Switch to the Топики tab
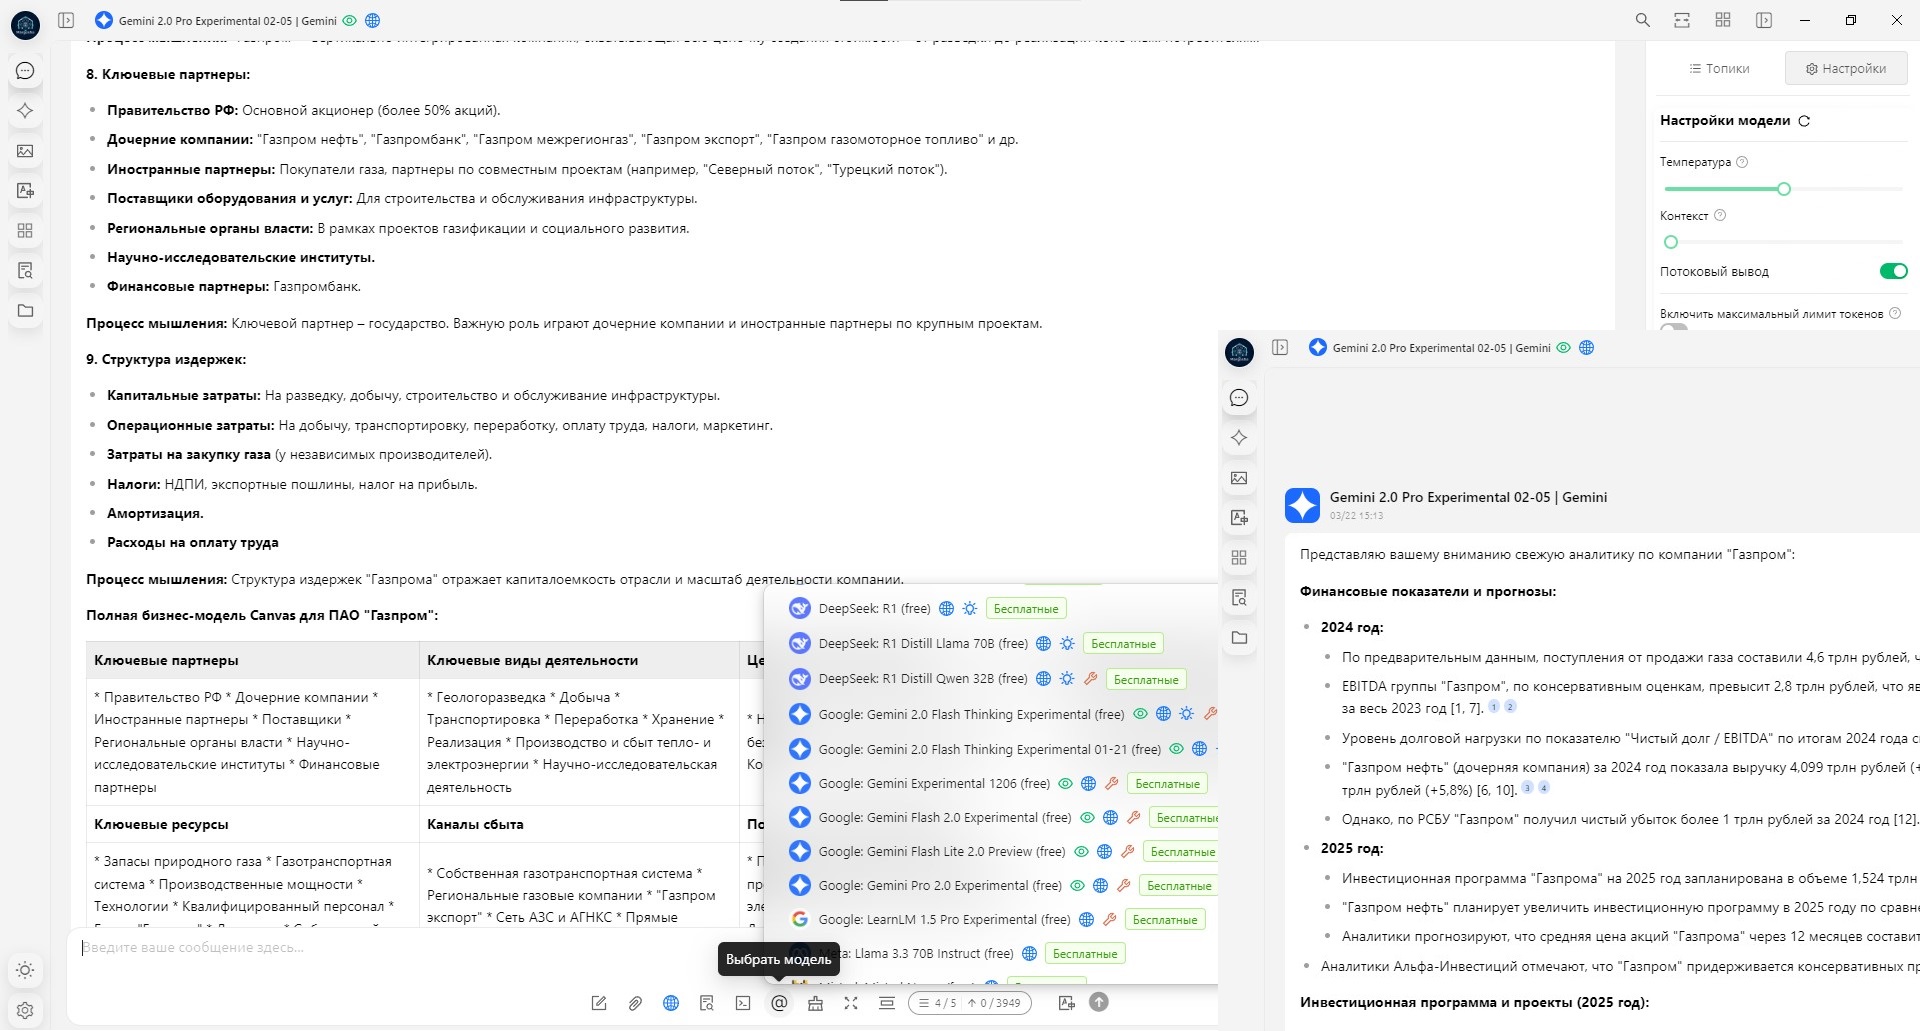This screenshot has width=1920, height=1031. point(1719,69)
